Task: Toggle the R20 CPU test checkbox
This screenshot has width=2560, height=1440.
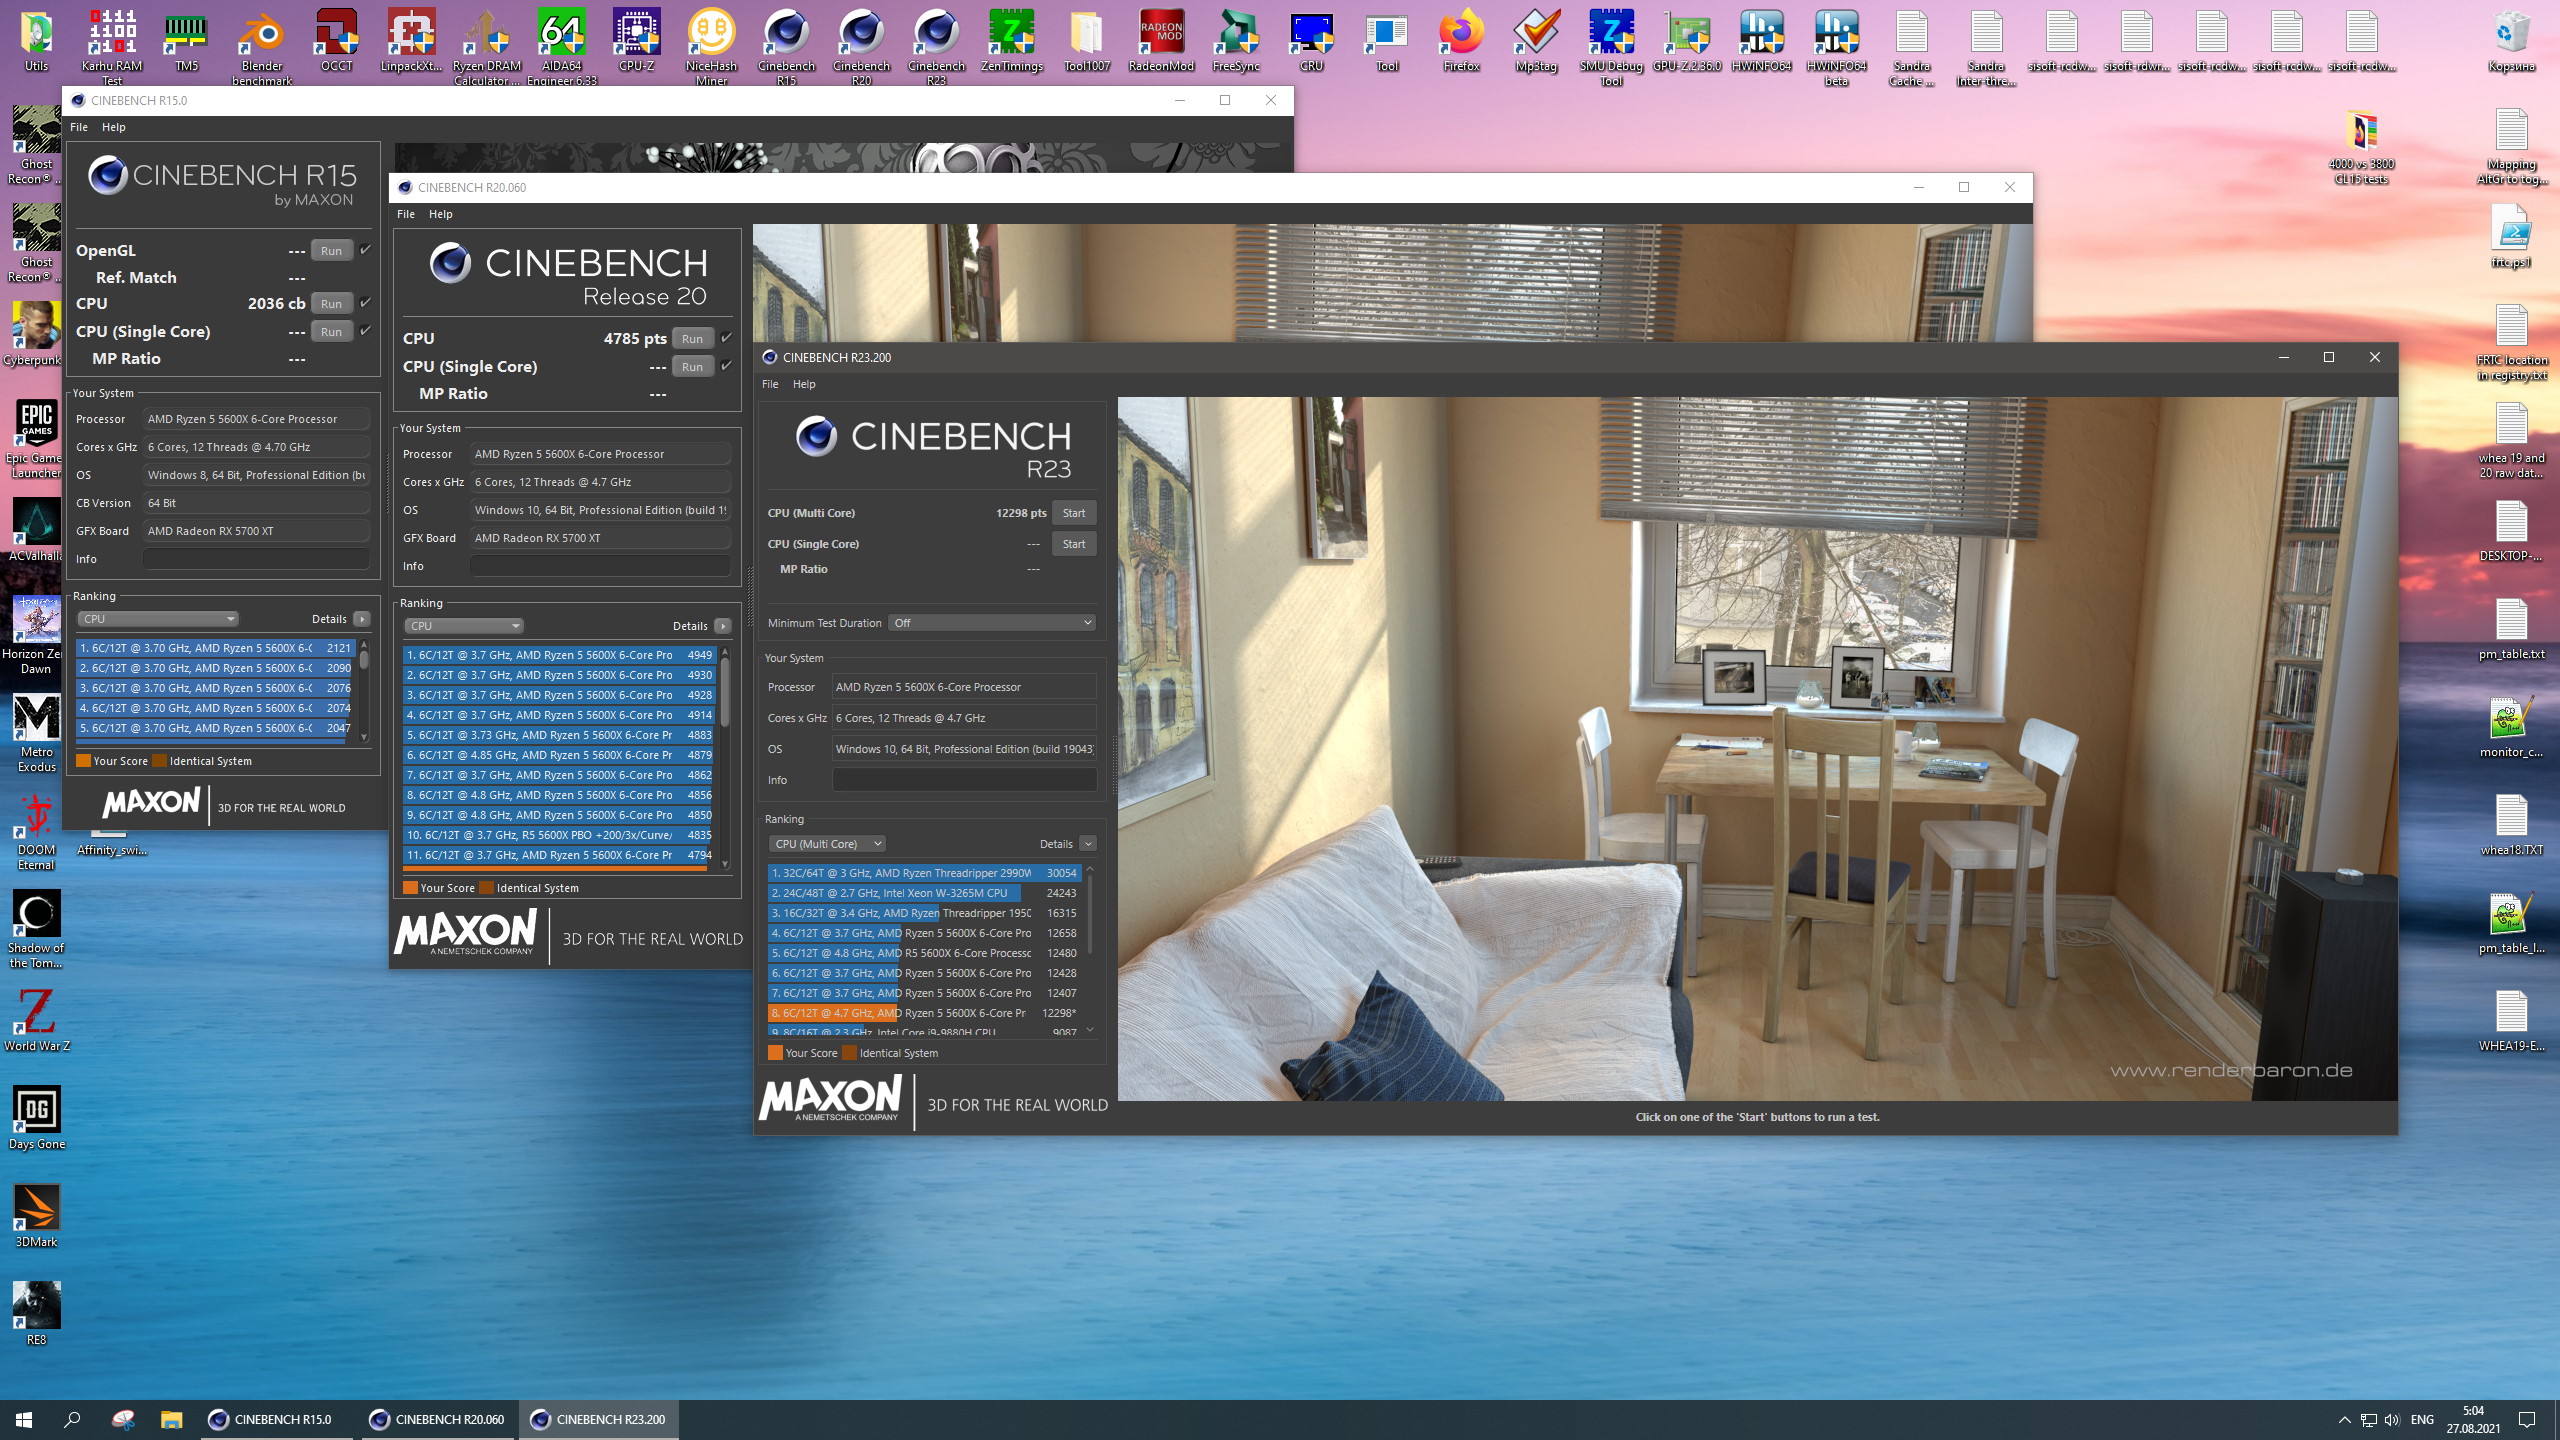Action: (x=727, y=338)
